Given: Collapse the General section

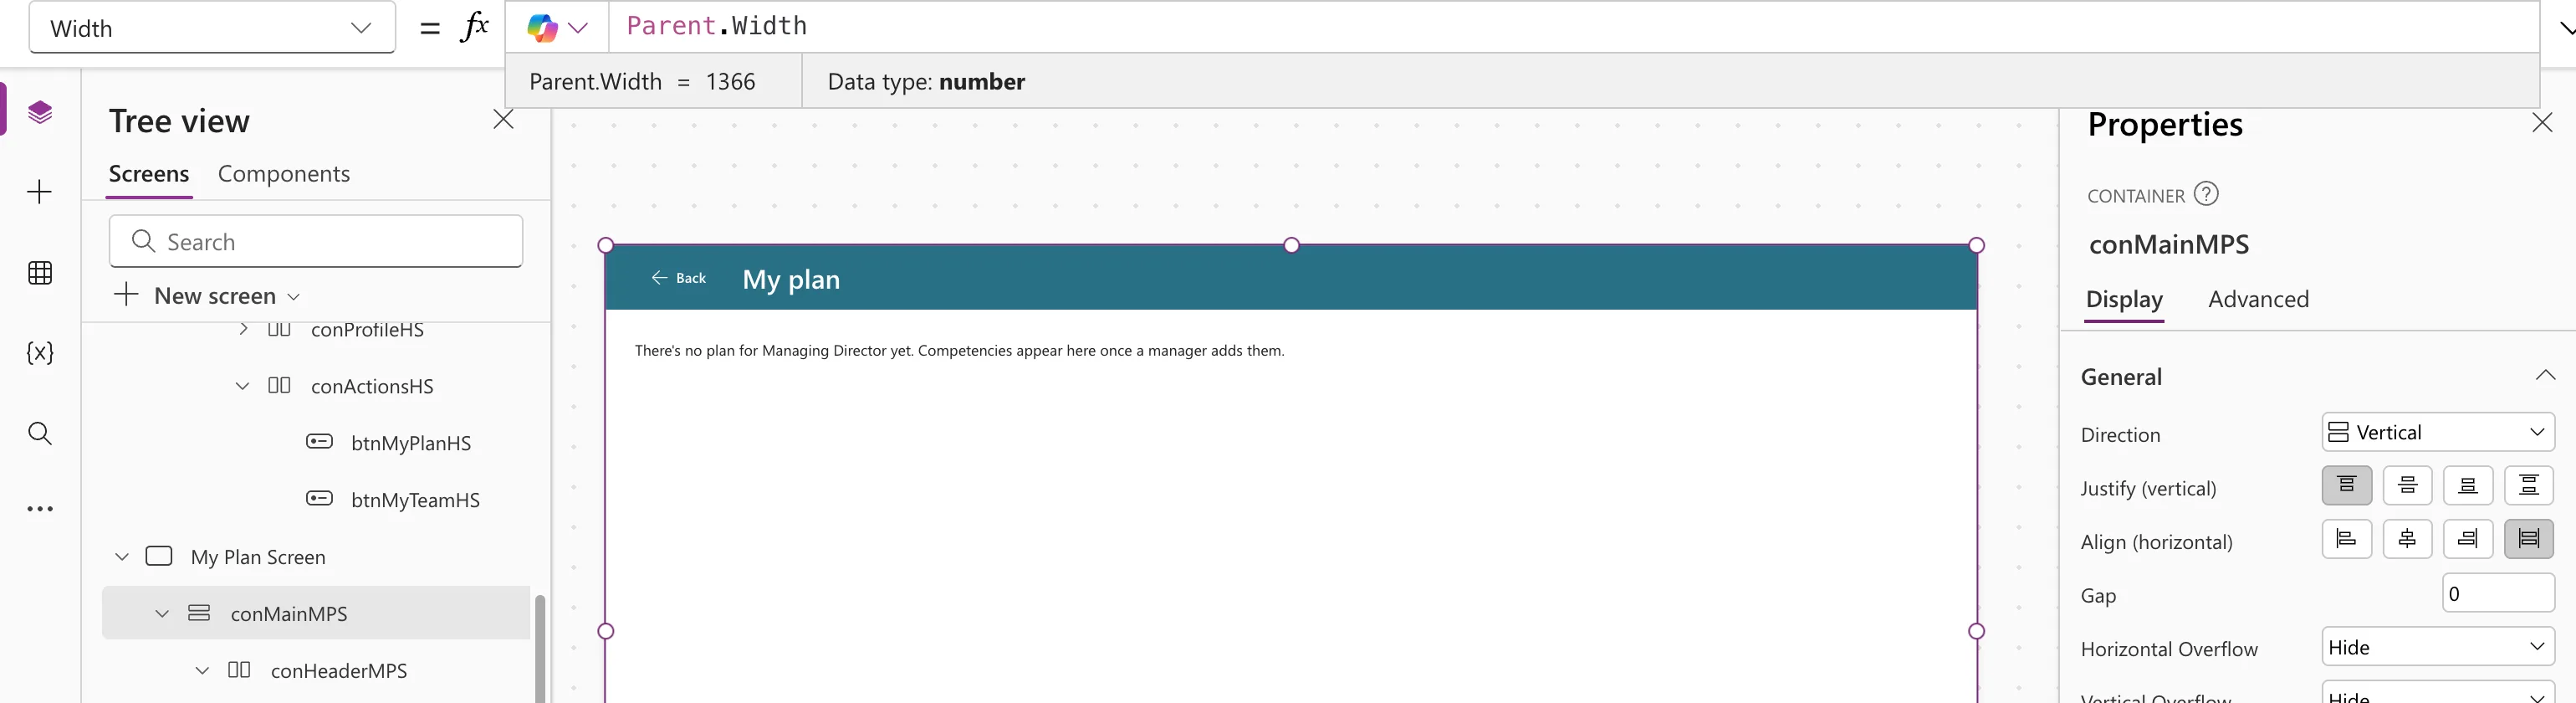Looking at the screenshot, I should tap(2545, 376).
